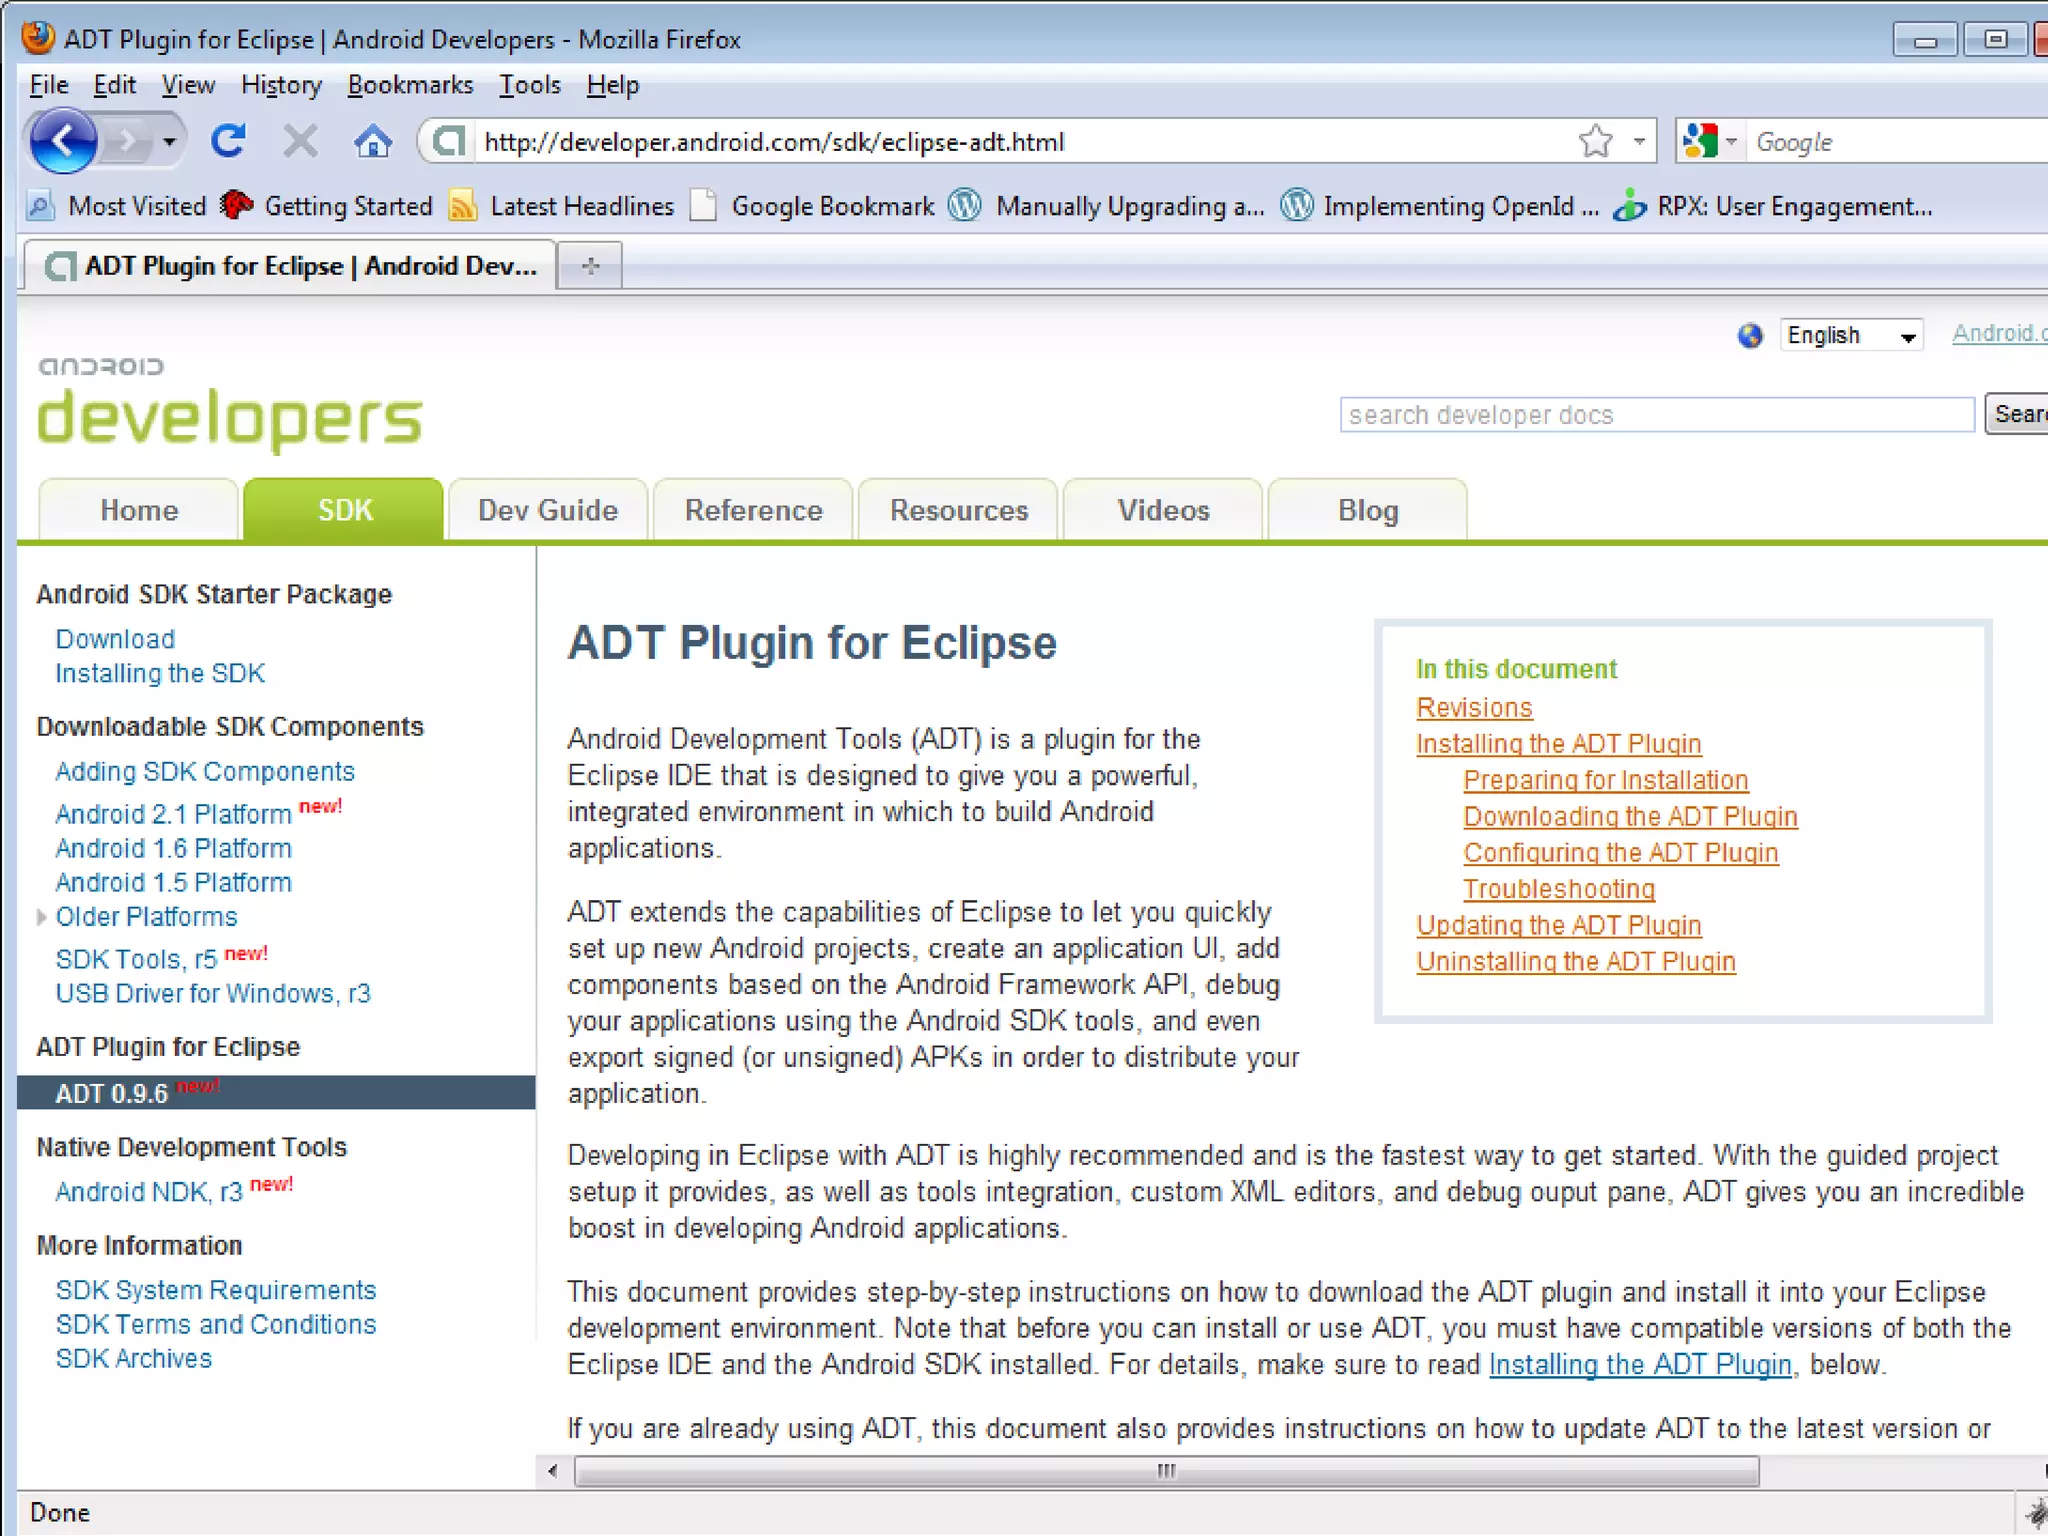2048x1536 pixels.
Task: Open the back/forward history dropdown arrow
Action: tap(169, 141)
